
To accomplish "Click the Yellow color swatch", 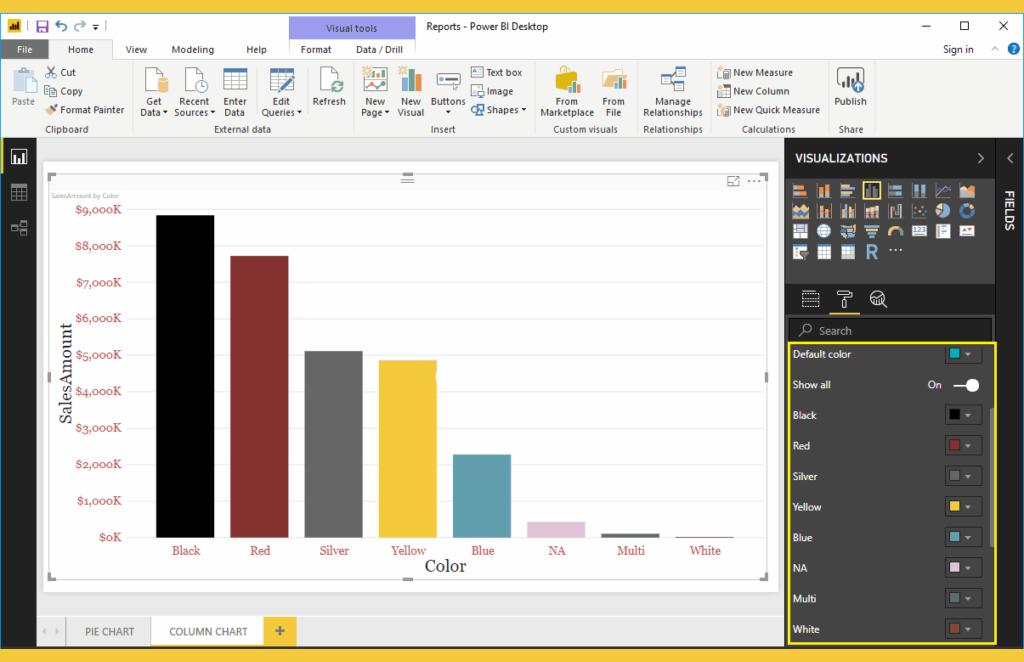I will (954, 507).
